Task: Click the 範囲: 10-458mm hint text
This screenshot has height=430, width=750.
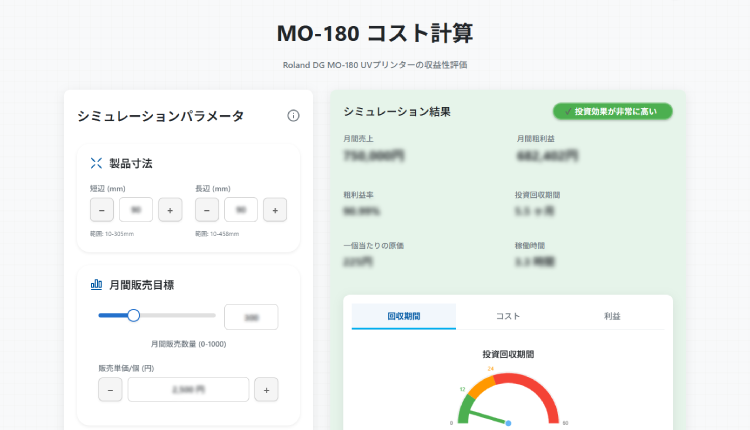Action: [x=217, y=234]
